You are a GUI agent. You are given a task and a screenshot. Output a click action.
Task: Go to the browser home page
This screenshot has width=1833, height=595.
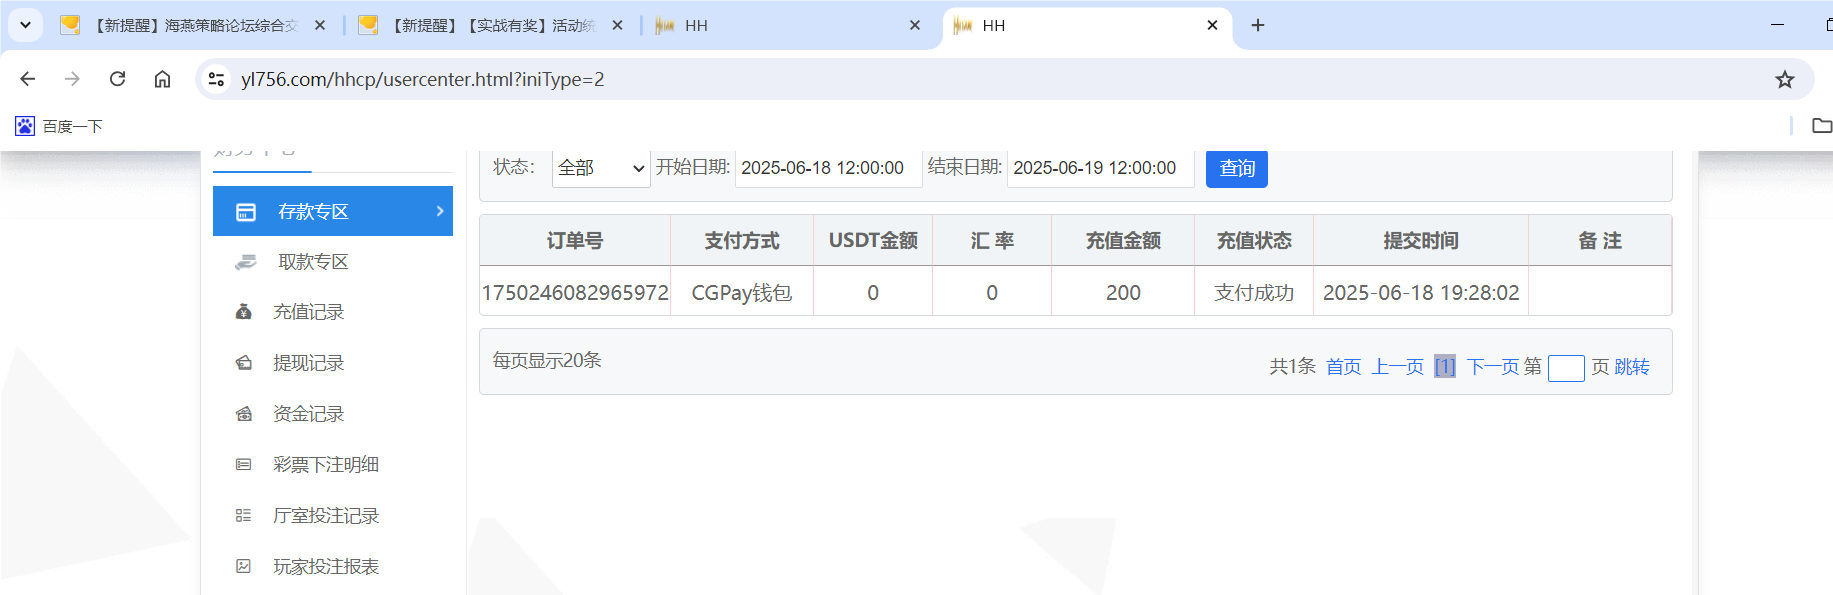tap(162, 79)
